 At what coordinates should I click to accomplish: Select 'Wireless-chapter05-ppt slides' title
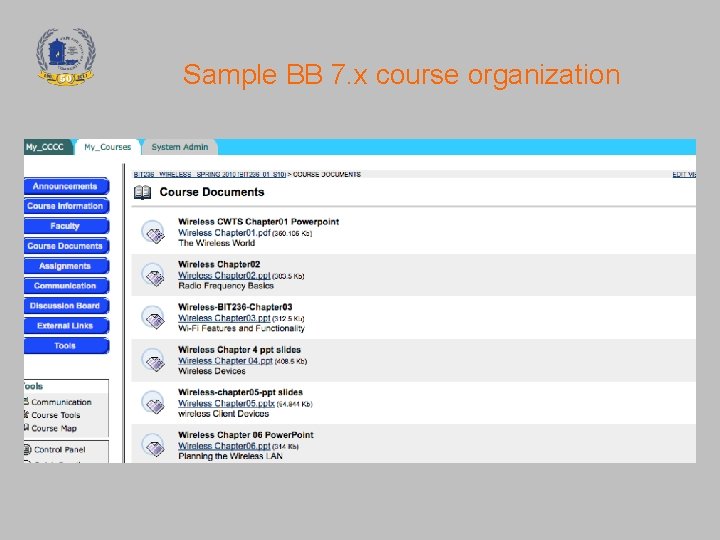(x=240, y=392)
